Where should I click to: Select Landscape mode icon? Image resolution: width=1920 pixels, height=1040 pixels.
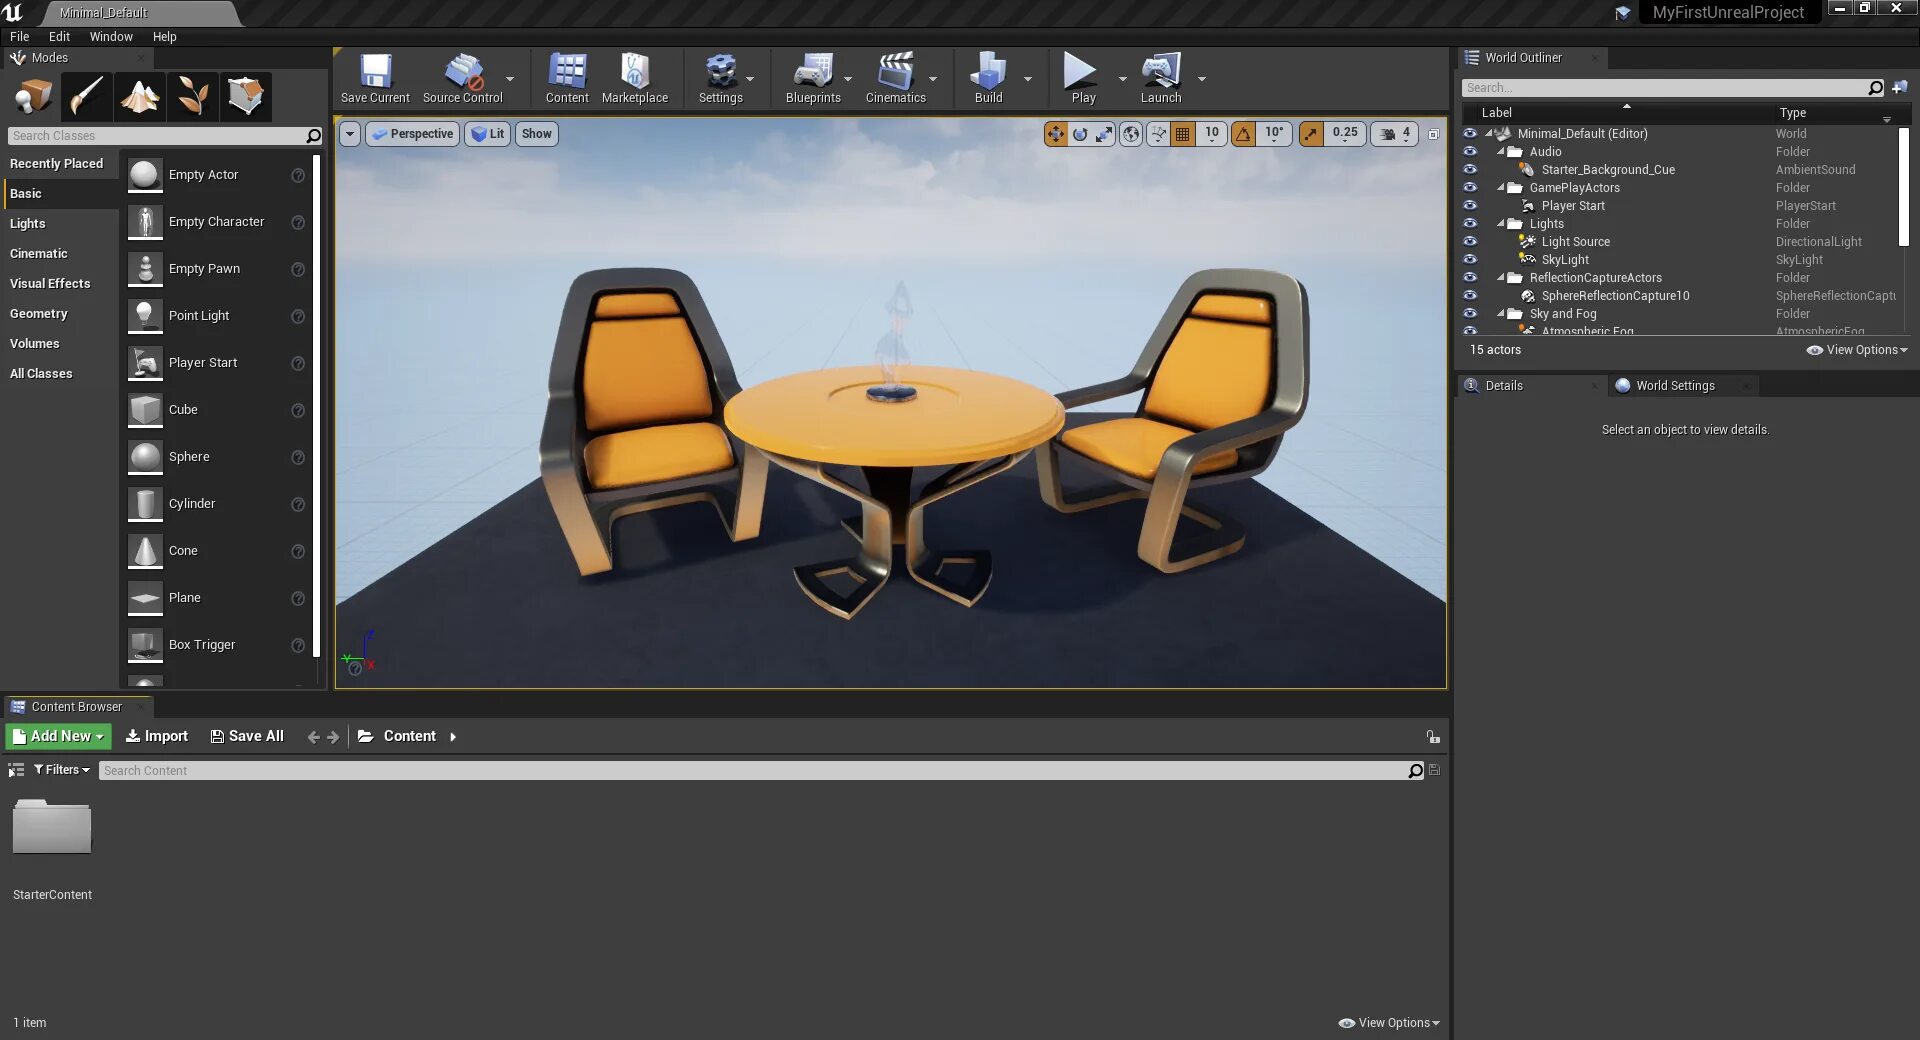pyautogui.click(x=139, y=97)
